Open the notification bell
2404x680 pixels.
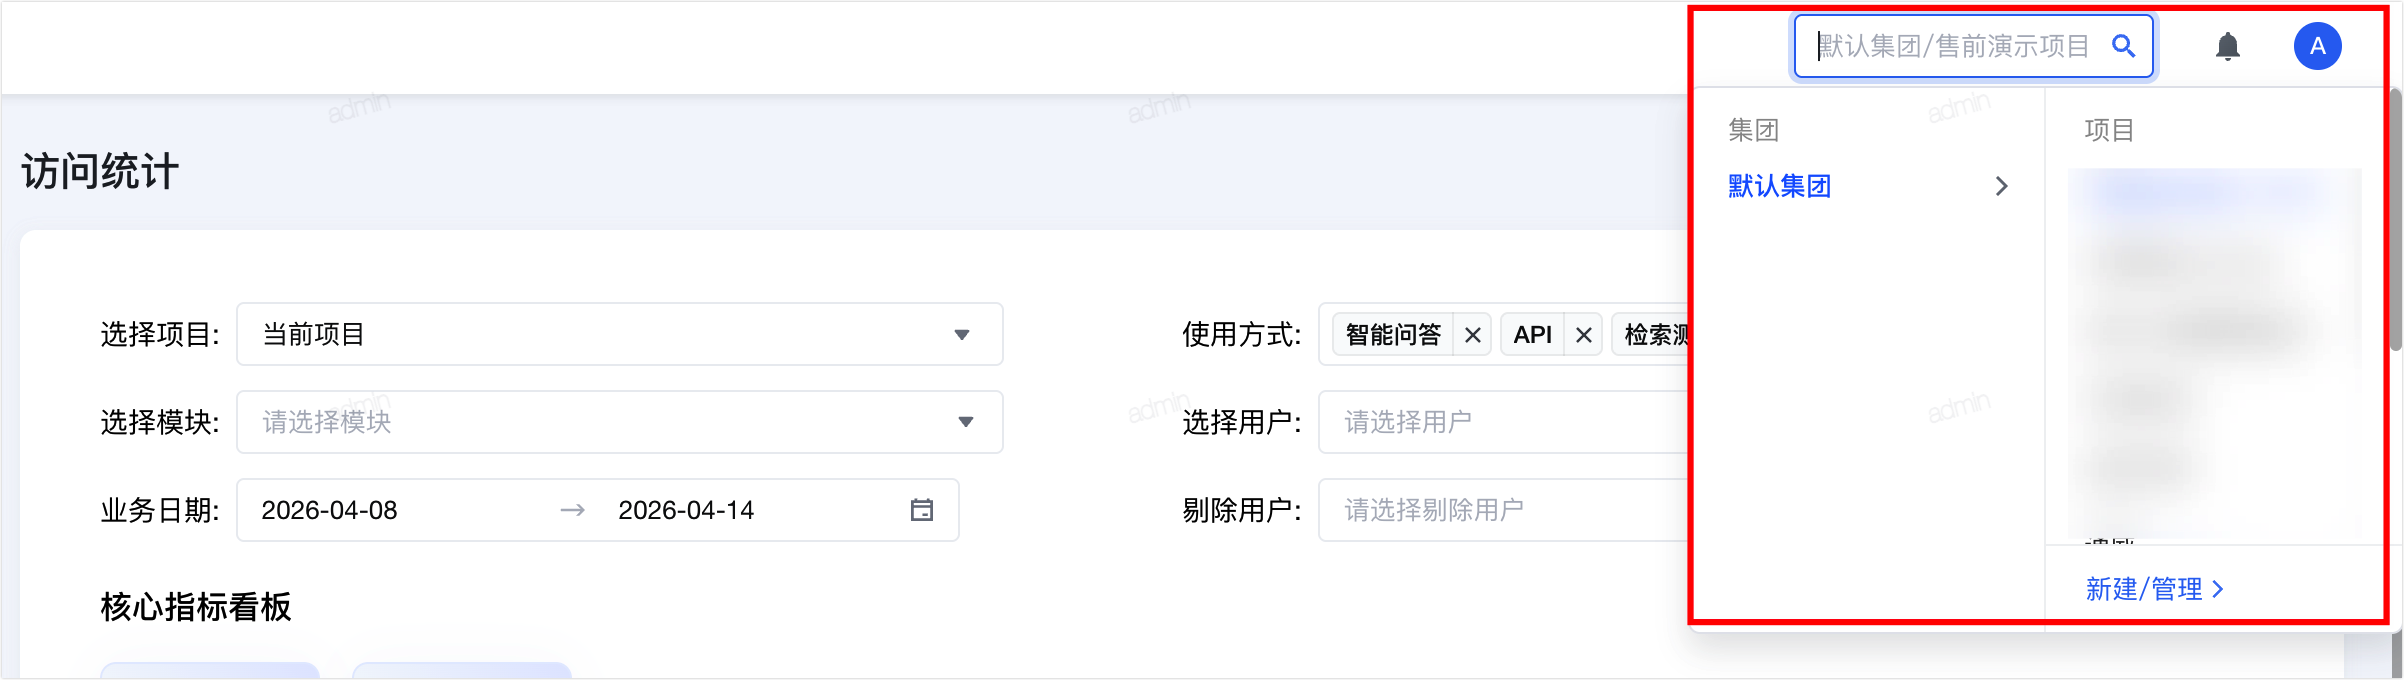click(x=2227, y=46)
